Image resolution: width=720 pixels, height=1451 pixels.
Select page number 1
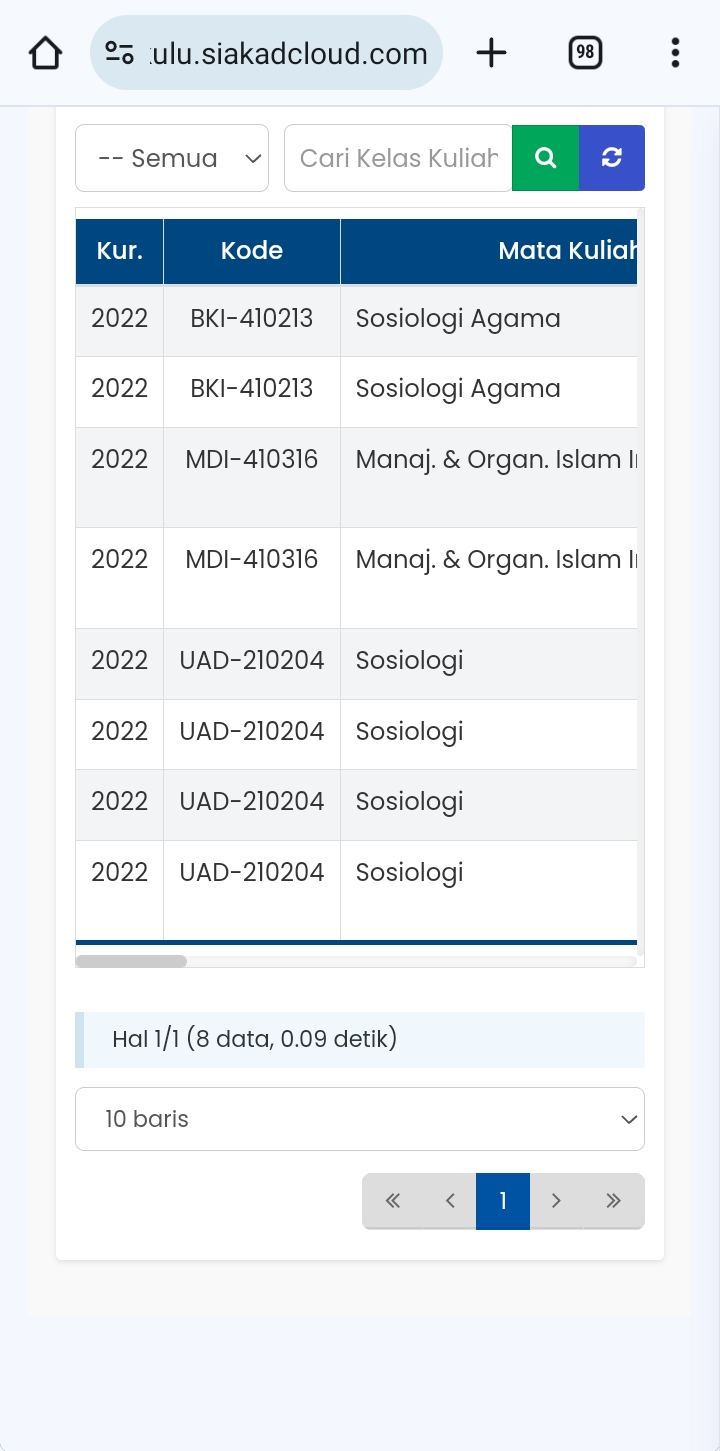pyautogui.click(x=503, y=1201)
